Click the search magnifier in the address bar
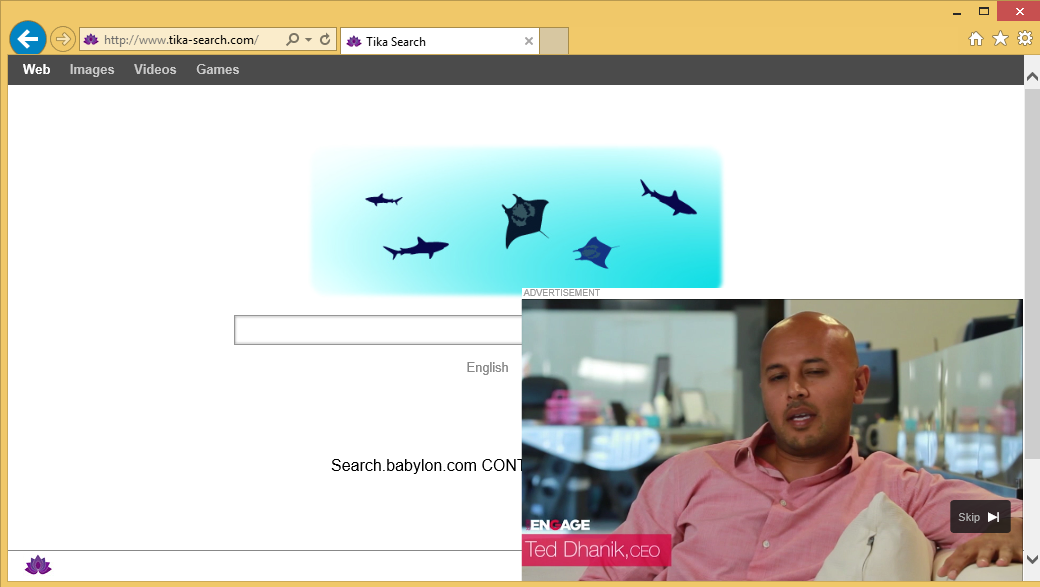1040x587 pixels. tap(293, 38)
